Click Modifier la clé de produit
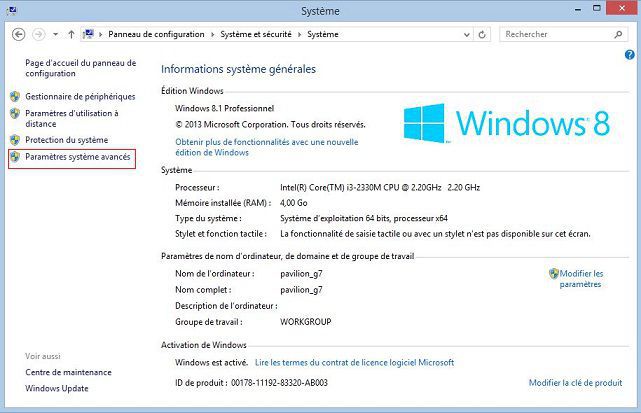Viewport: 641px width, 413px height. click(x=575, y=383)
